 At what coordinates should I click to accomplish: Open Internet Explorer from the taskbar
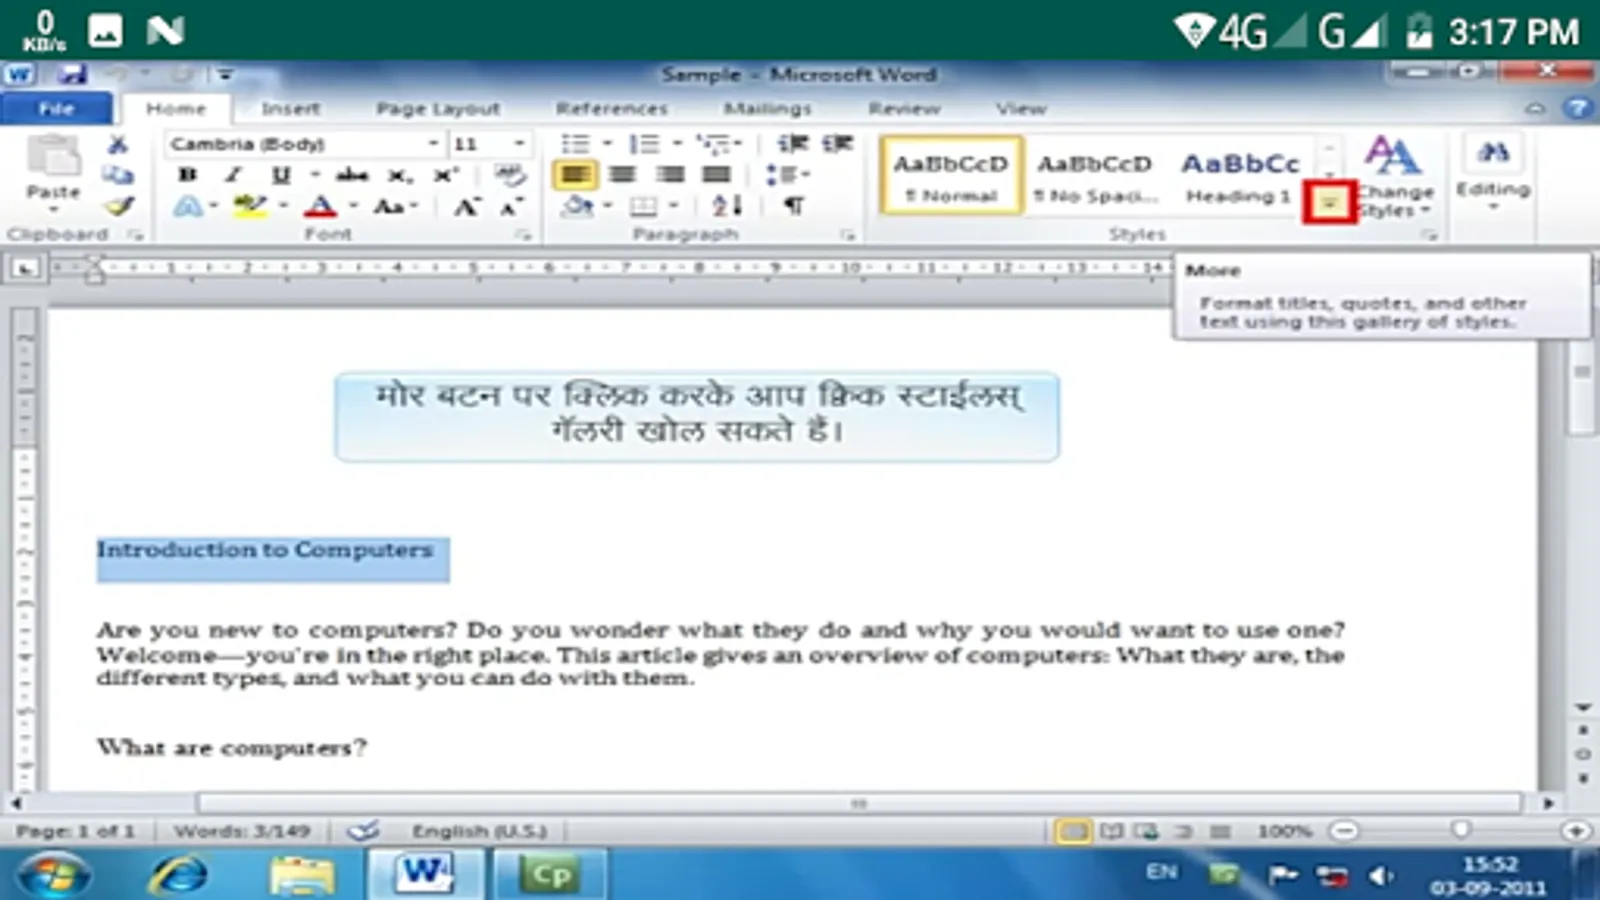(x=178, y=875)
